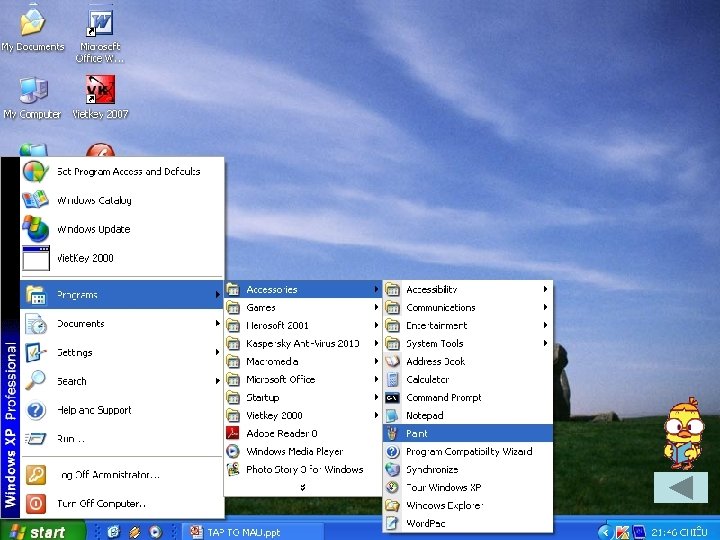Screen dimensions: 720x540
Task: Click the Adobe Reader icon
Action: pyautogui.click(x=233, y=433)
